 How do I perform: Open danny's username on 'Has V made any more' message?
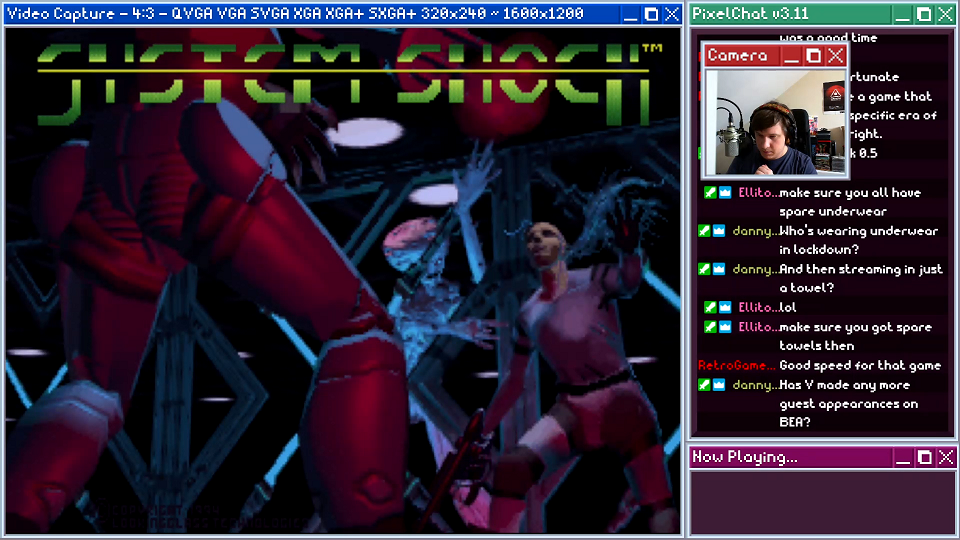[756, 385]
